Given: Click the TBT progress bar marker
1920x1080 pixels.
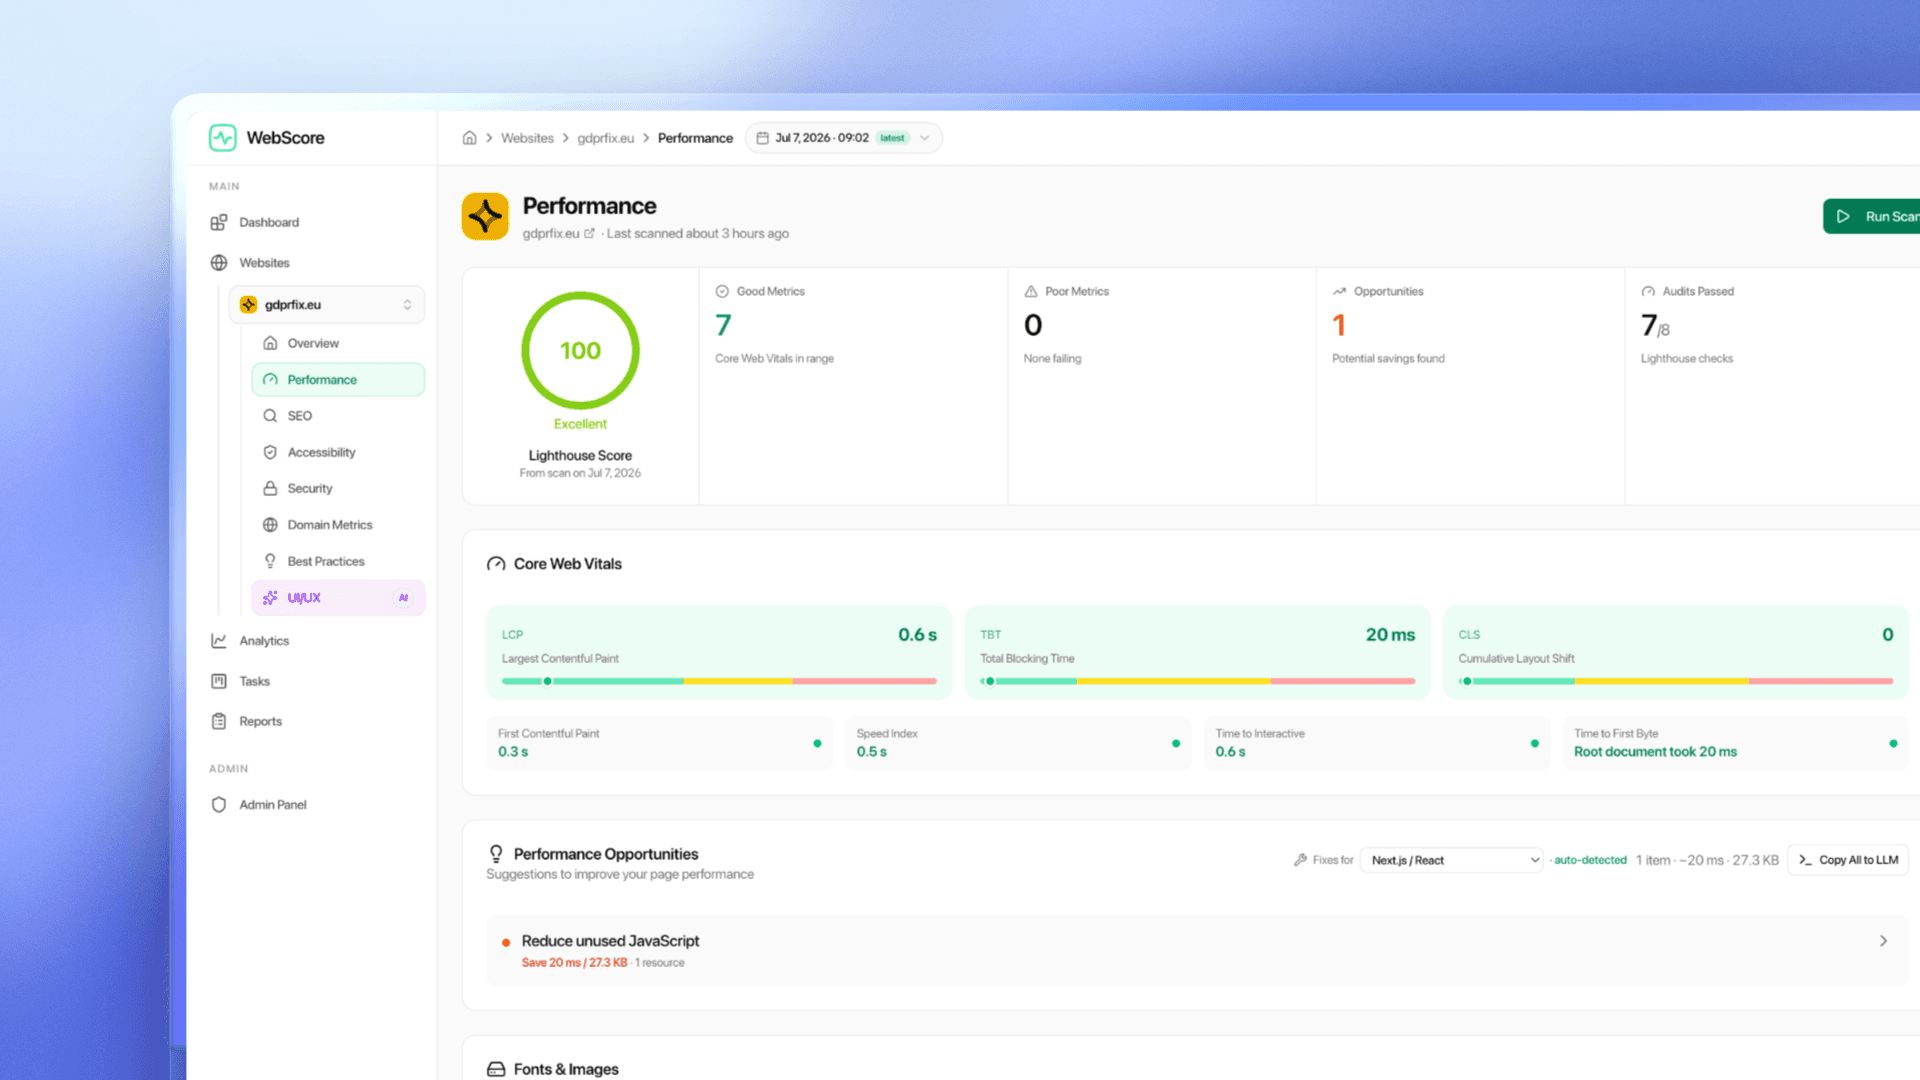Looking at the screenshot, I should [990, 681].
